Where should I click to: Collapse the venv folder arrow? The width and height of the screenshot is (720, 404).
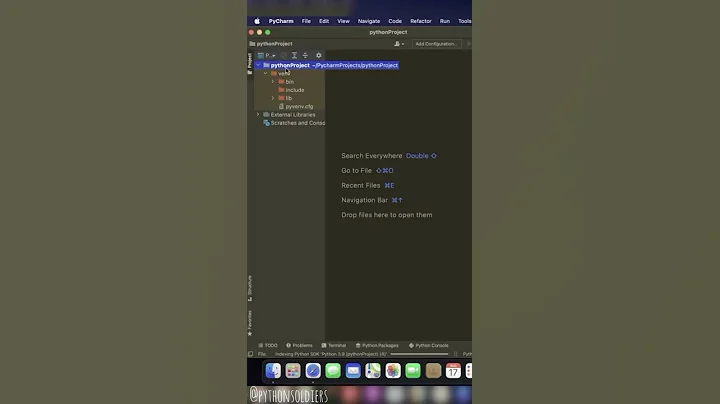(265, 73)
